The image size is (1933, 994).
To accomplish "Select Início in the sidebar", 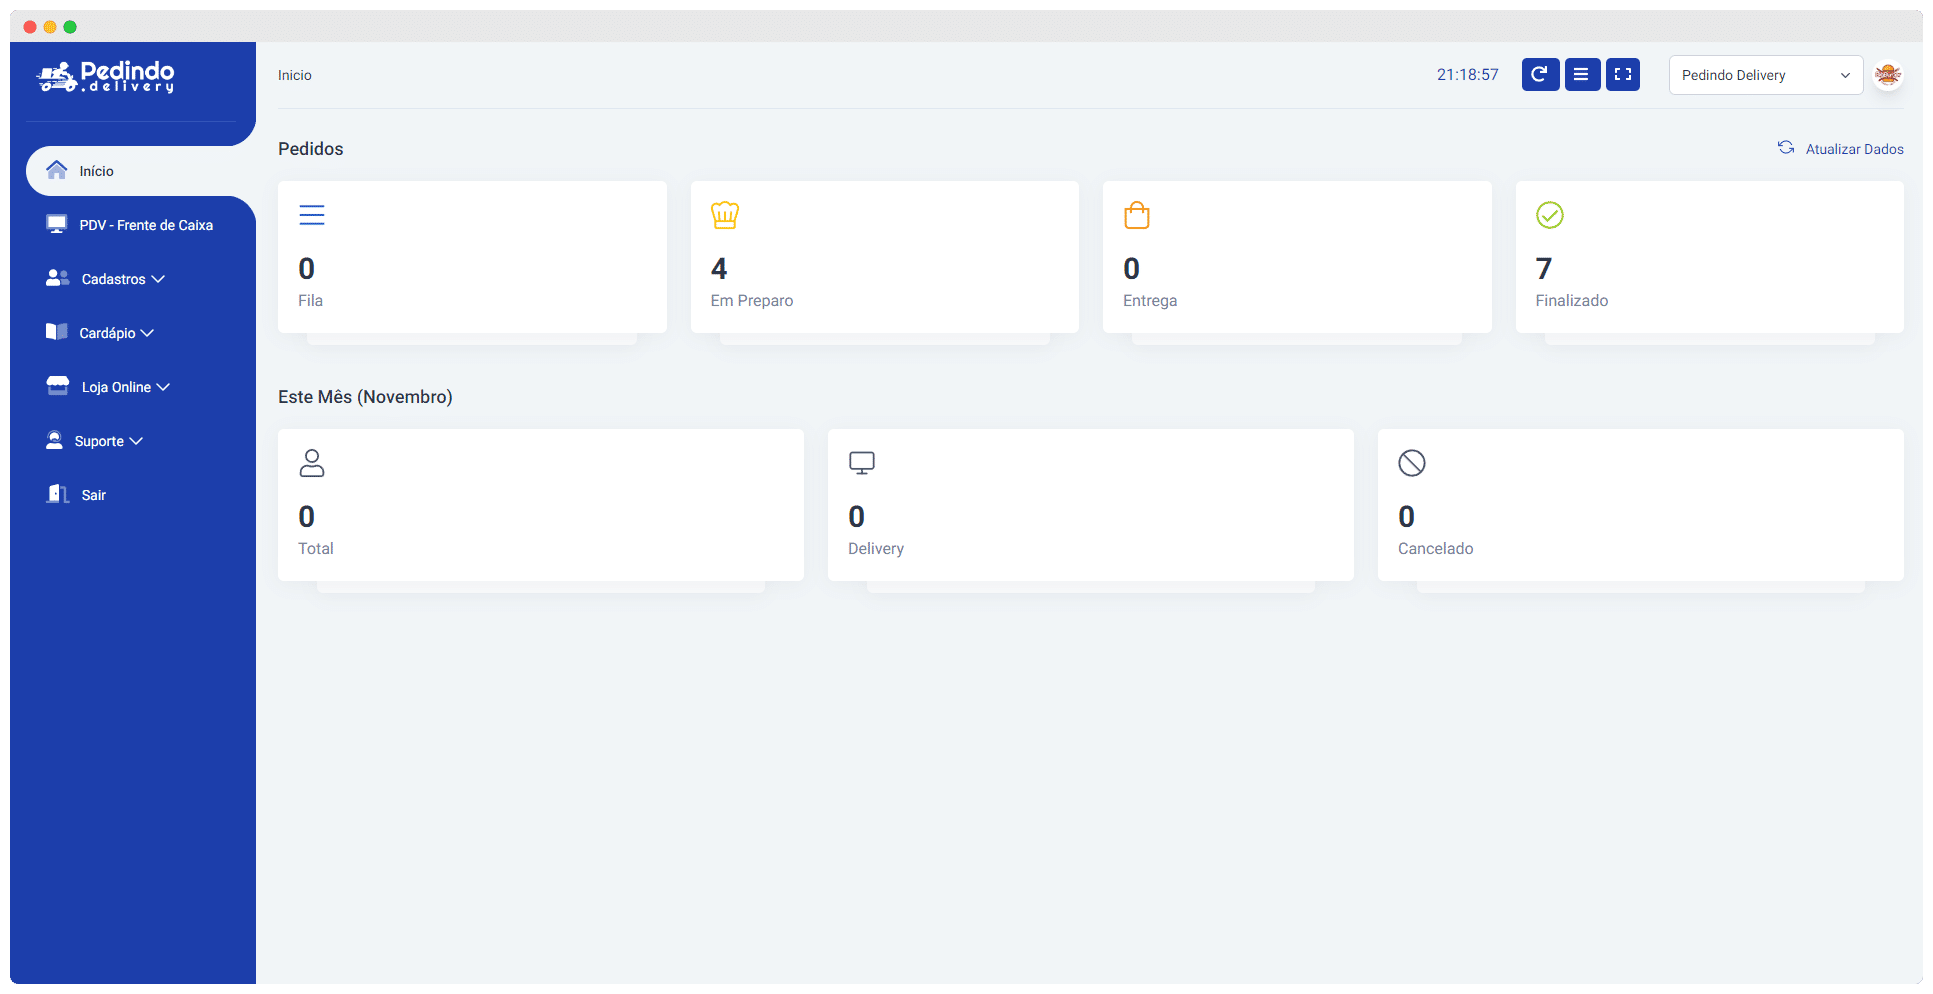I will click(96, 171).
